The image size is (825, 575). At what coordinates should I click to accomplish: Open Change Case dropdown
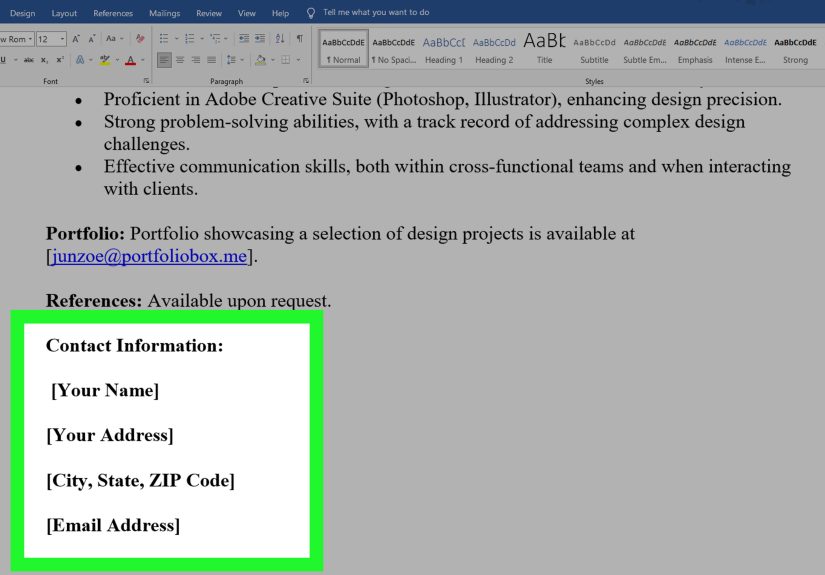tap(114, 39)
